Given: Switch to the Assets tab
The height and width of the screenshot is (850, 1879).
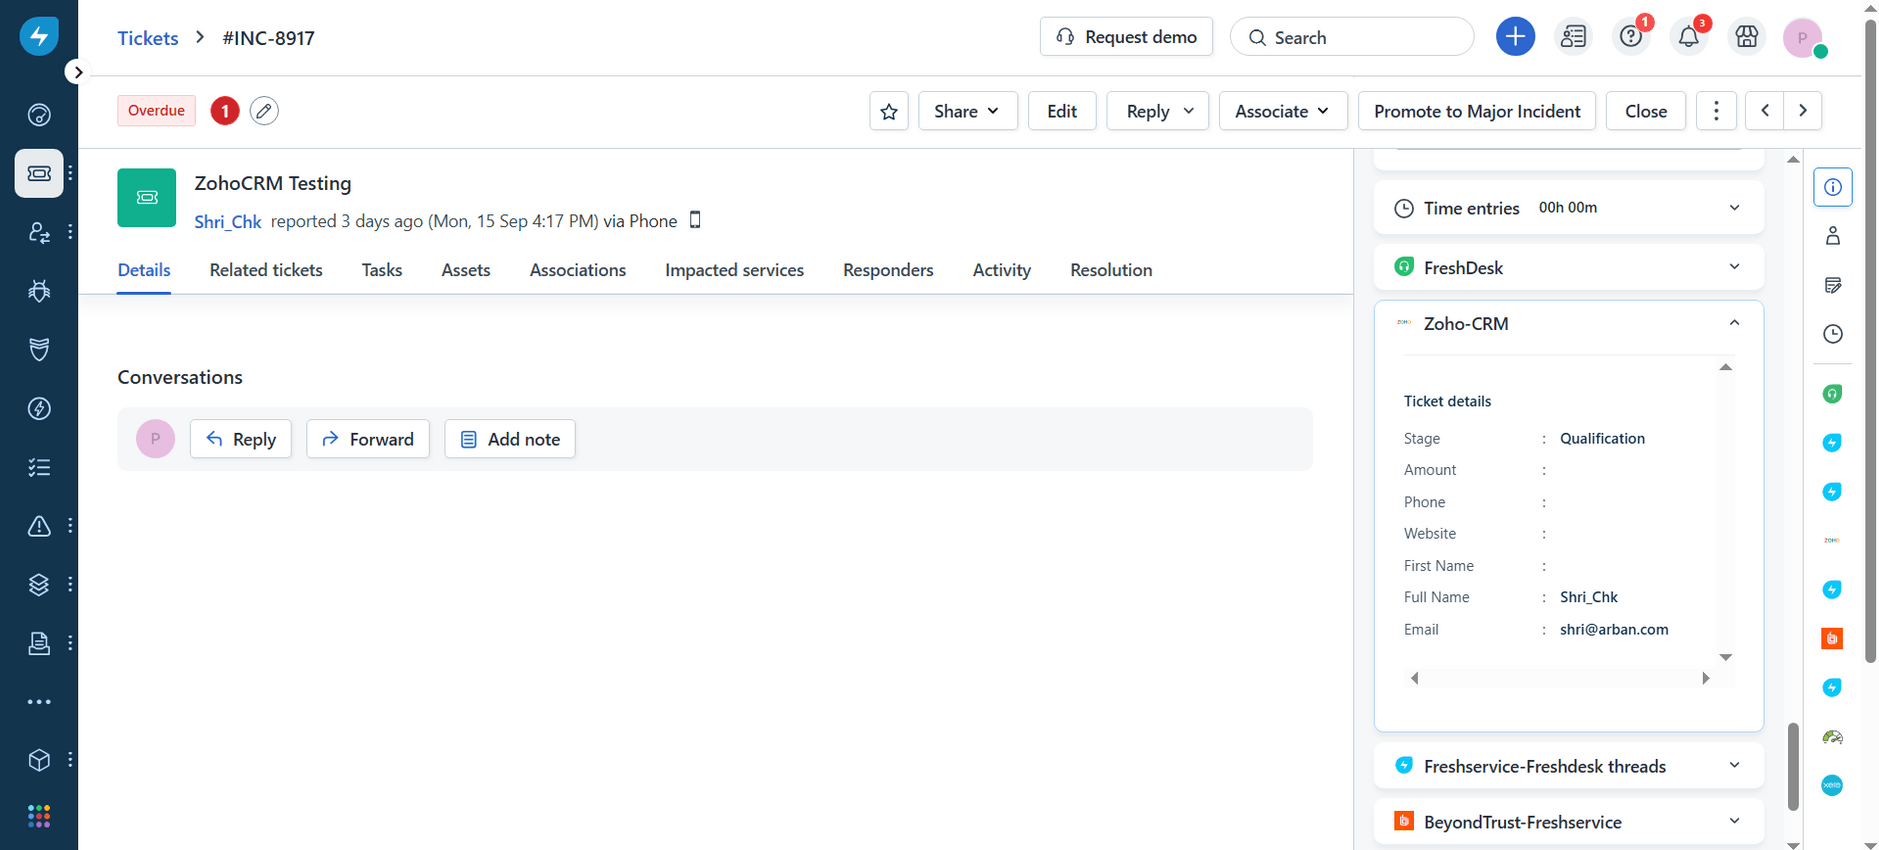Looking at the screenshot, I should point(466,270).
